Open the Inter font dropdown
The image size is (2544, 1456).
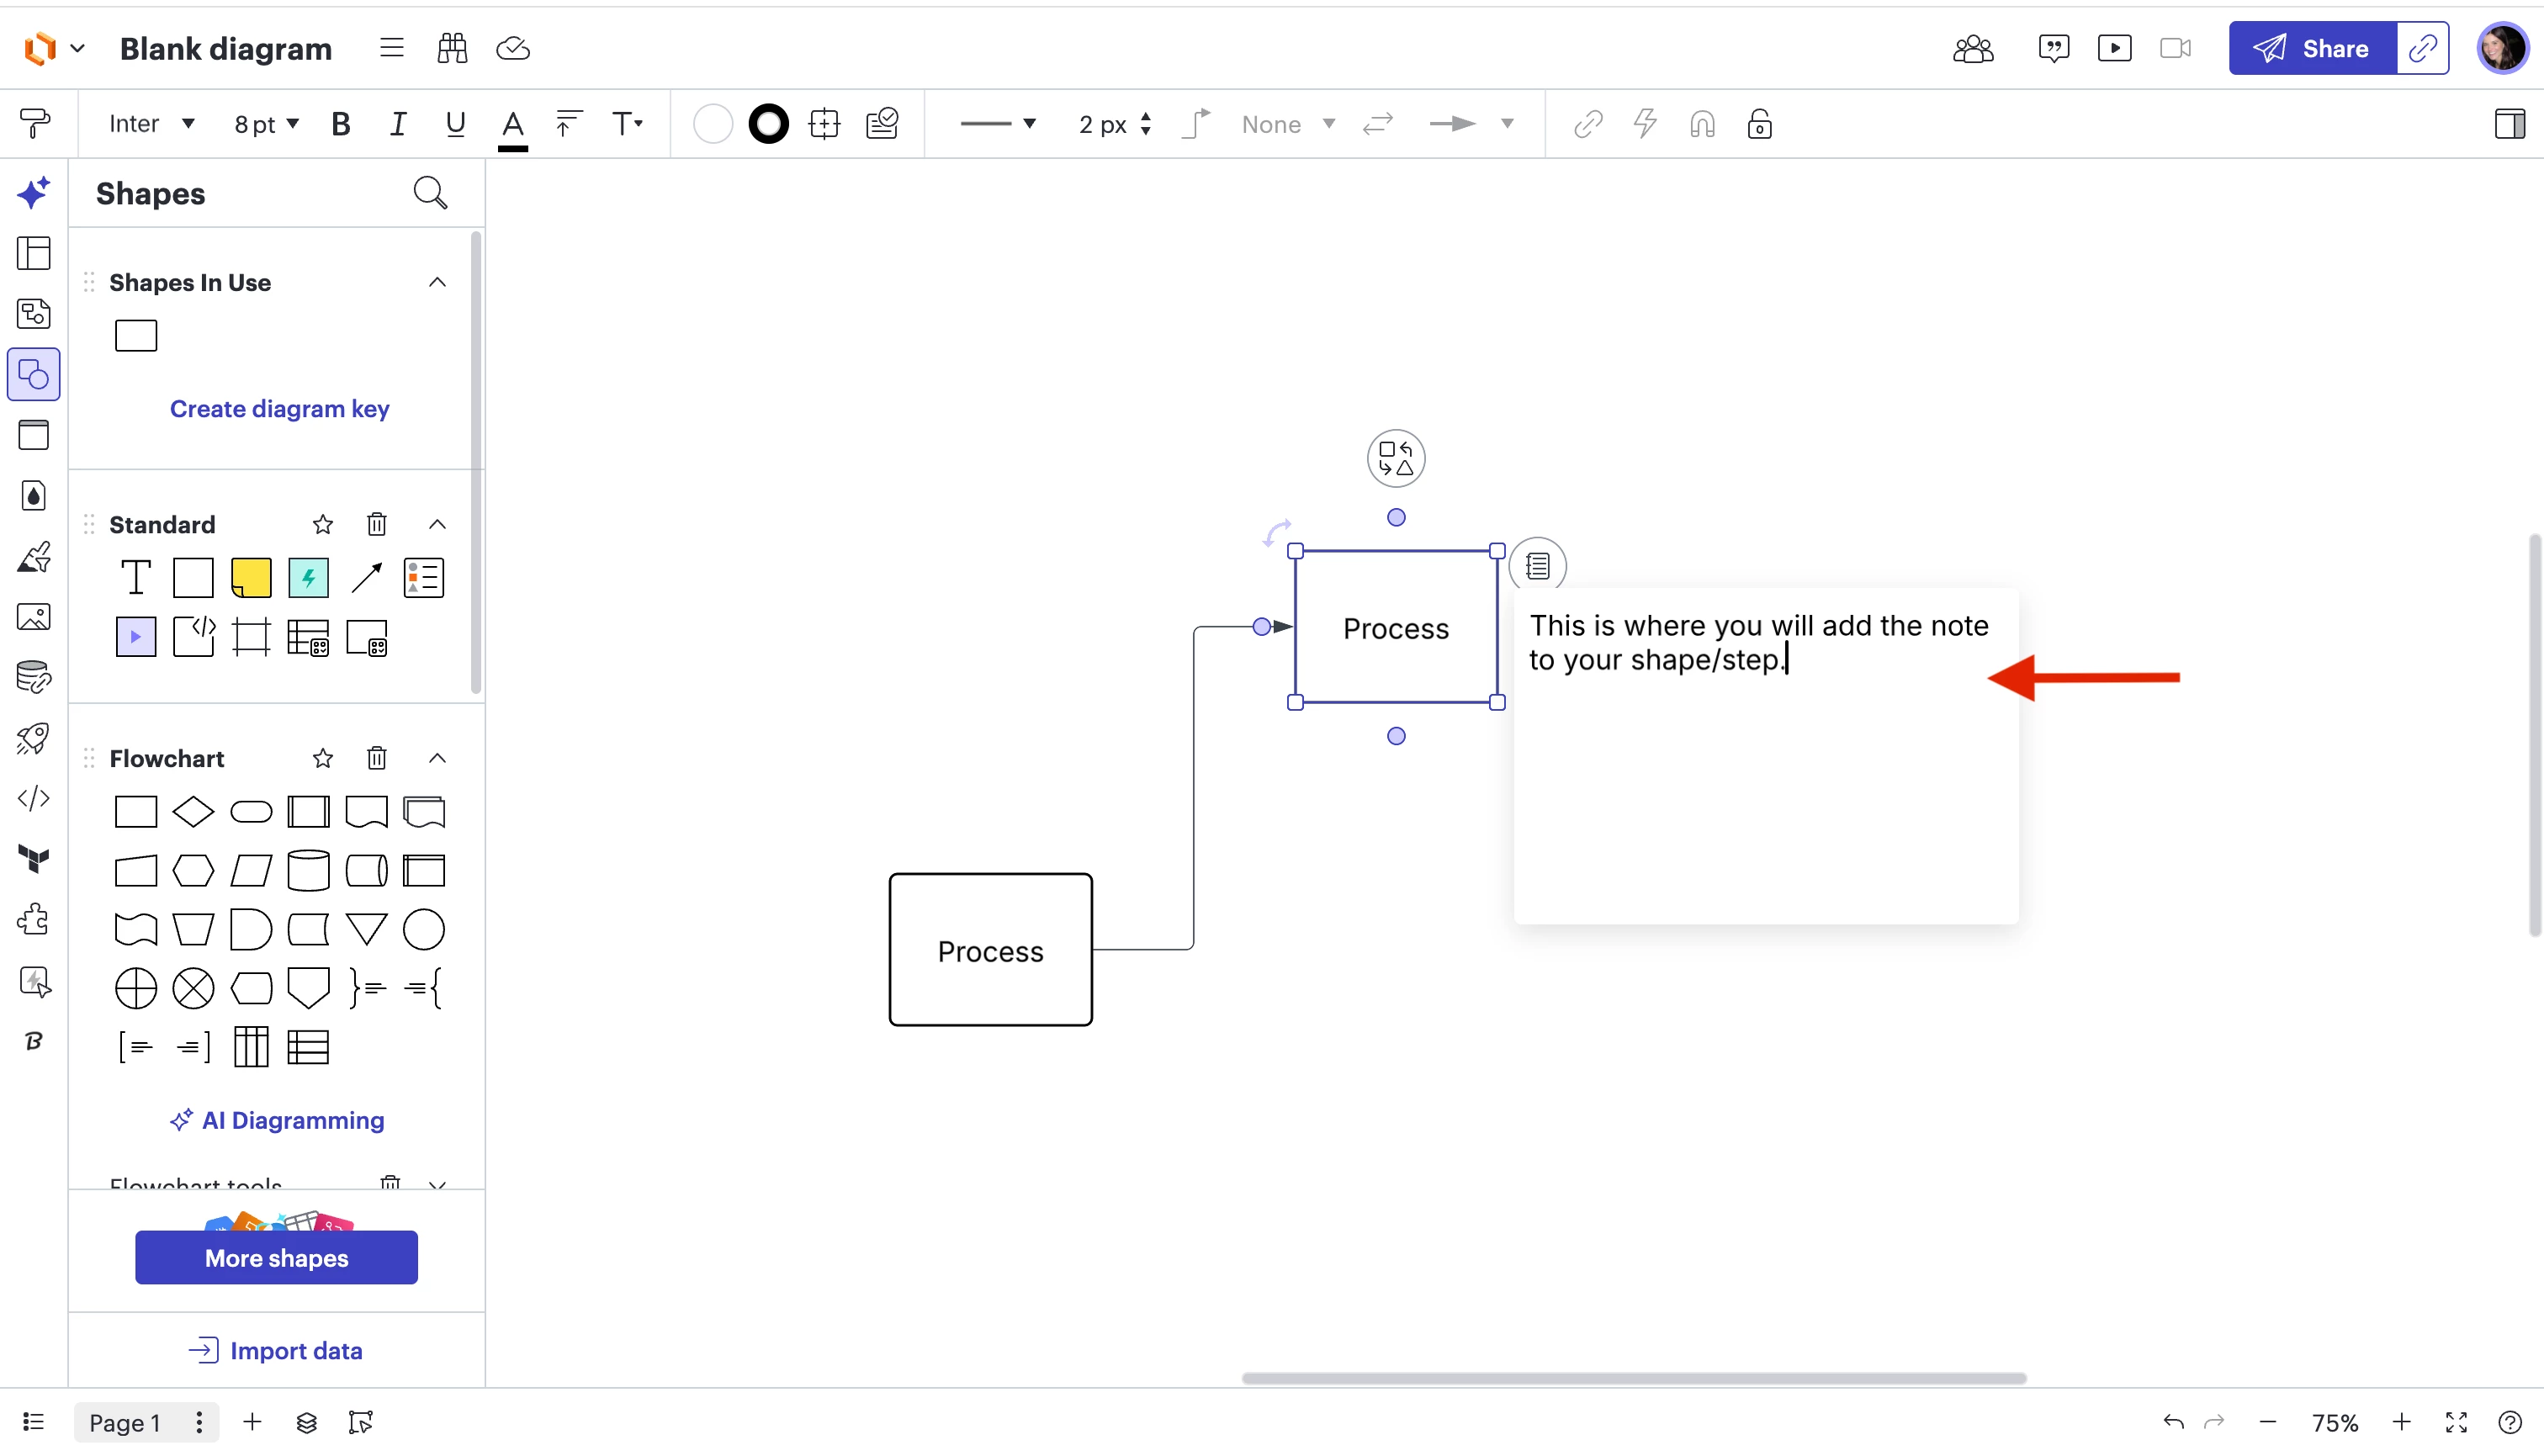pos(151,124)
